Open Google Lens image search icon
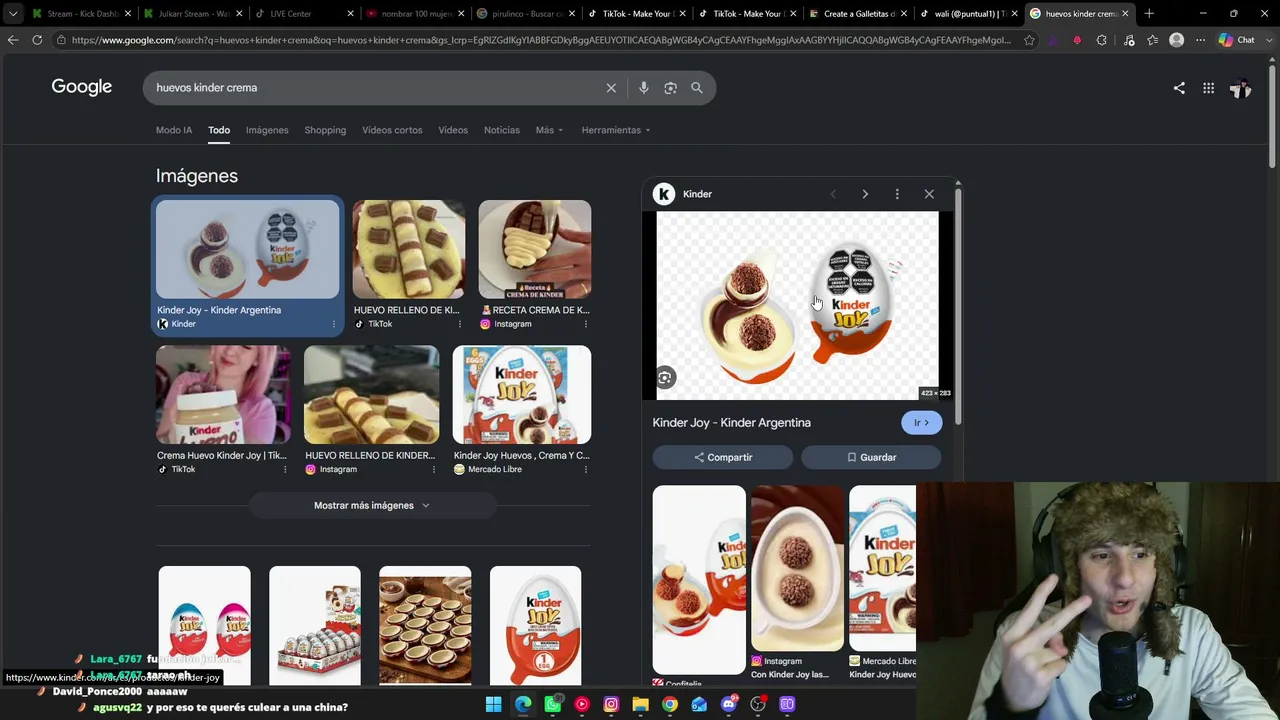1280x720 pixels. [670, 88]
